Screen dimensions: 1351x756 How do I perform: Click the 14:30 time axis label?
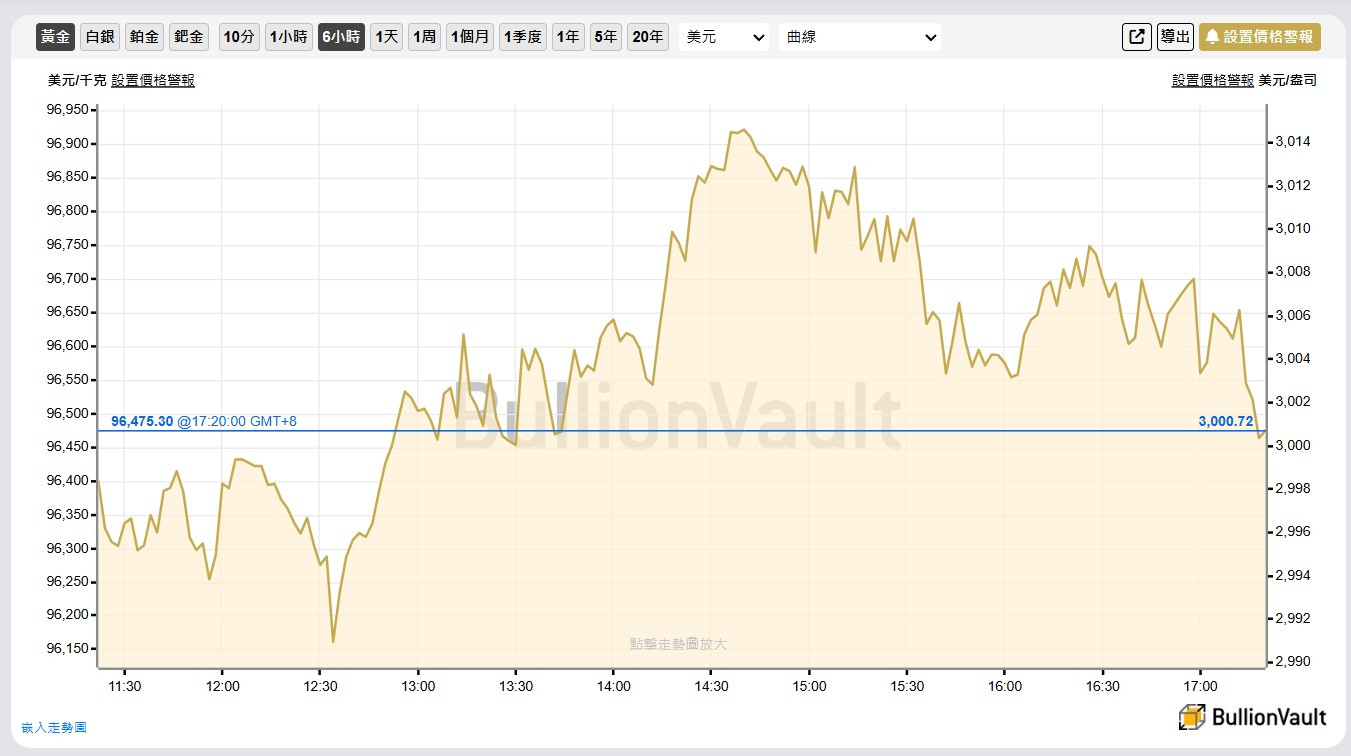click(711, 686)
